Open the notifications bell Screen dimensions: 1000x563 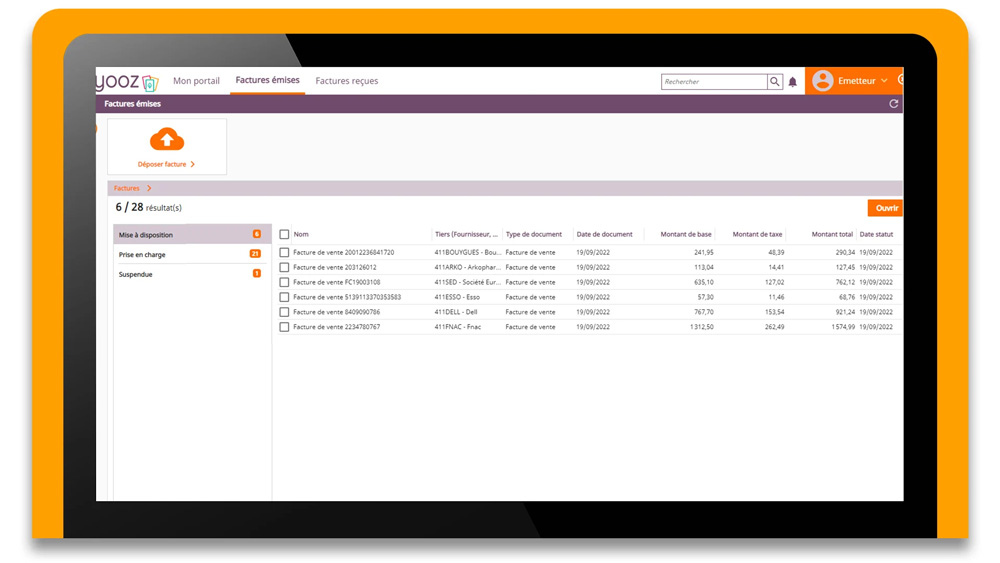point(793,82)
